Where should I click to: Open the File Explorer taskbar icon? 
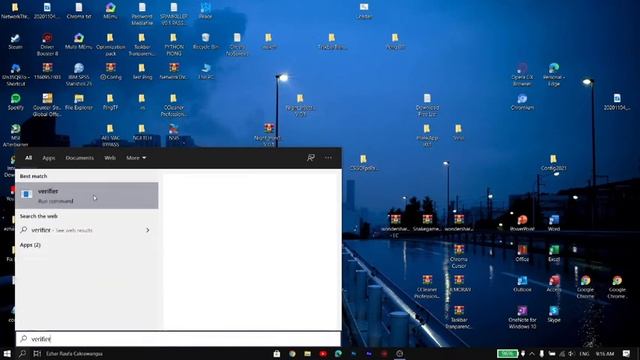[x=307, y=353]
